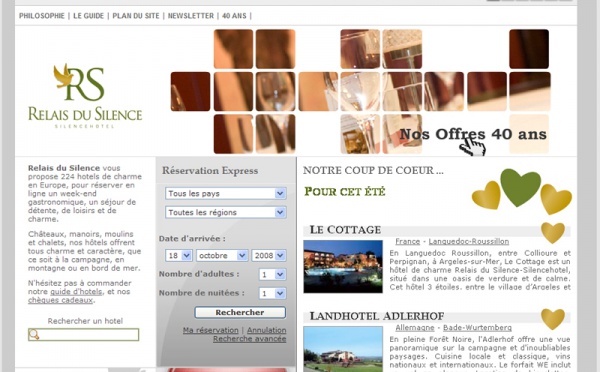Open the 40 ans navigation link
This screenshot has height=372, width=600.
coord(234,16)
